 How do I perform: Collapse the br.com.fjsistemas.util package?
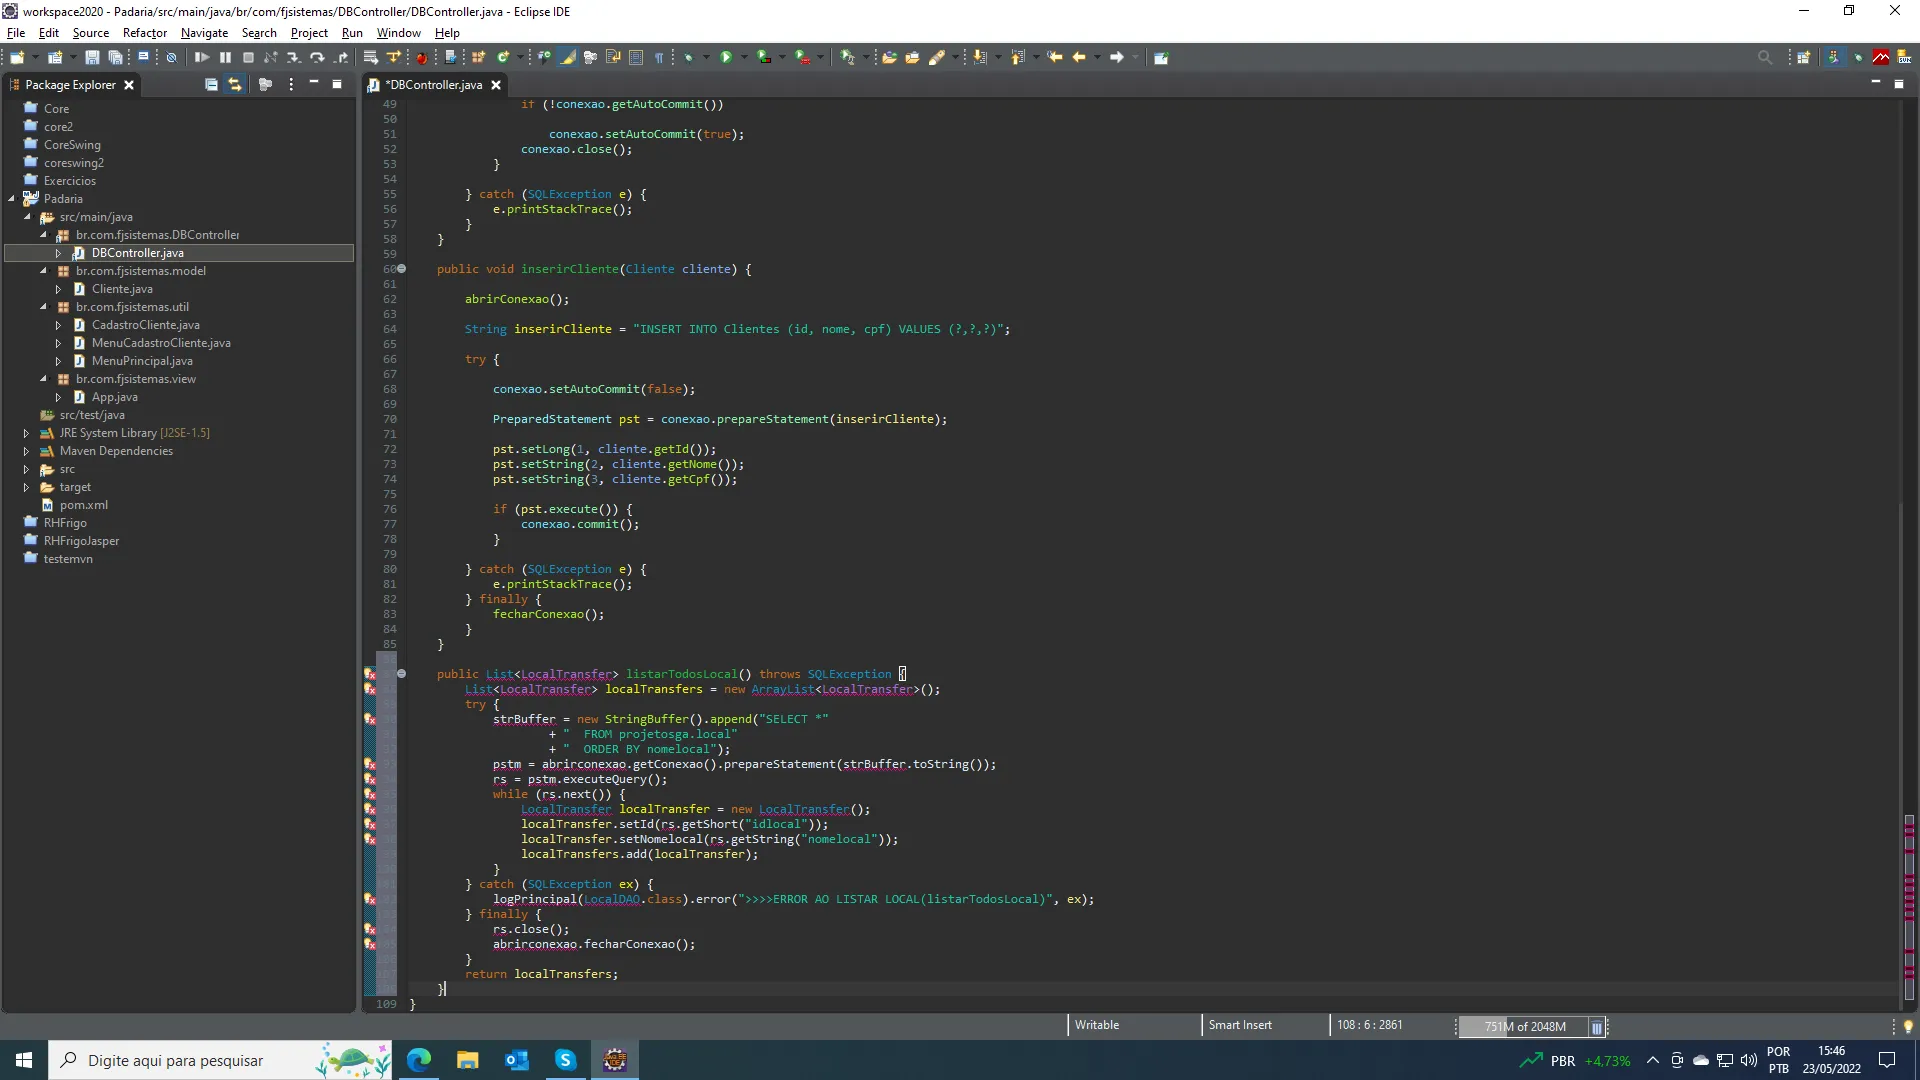pos(43,307)
